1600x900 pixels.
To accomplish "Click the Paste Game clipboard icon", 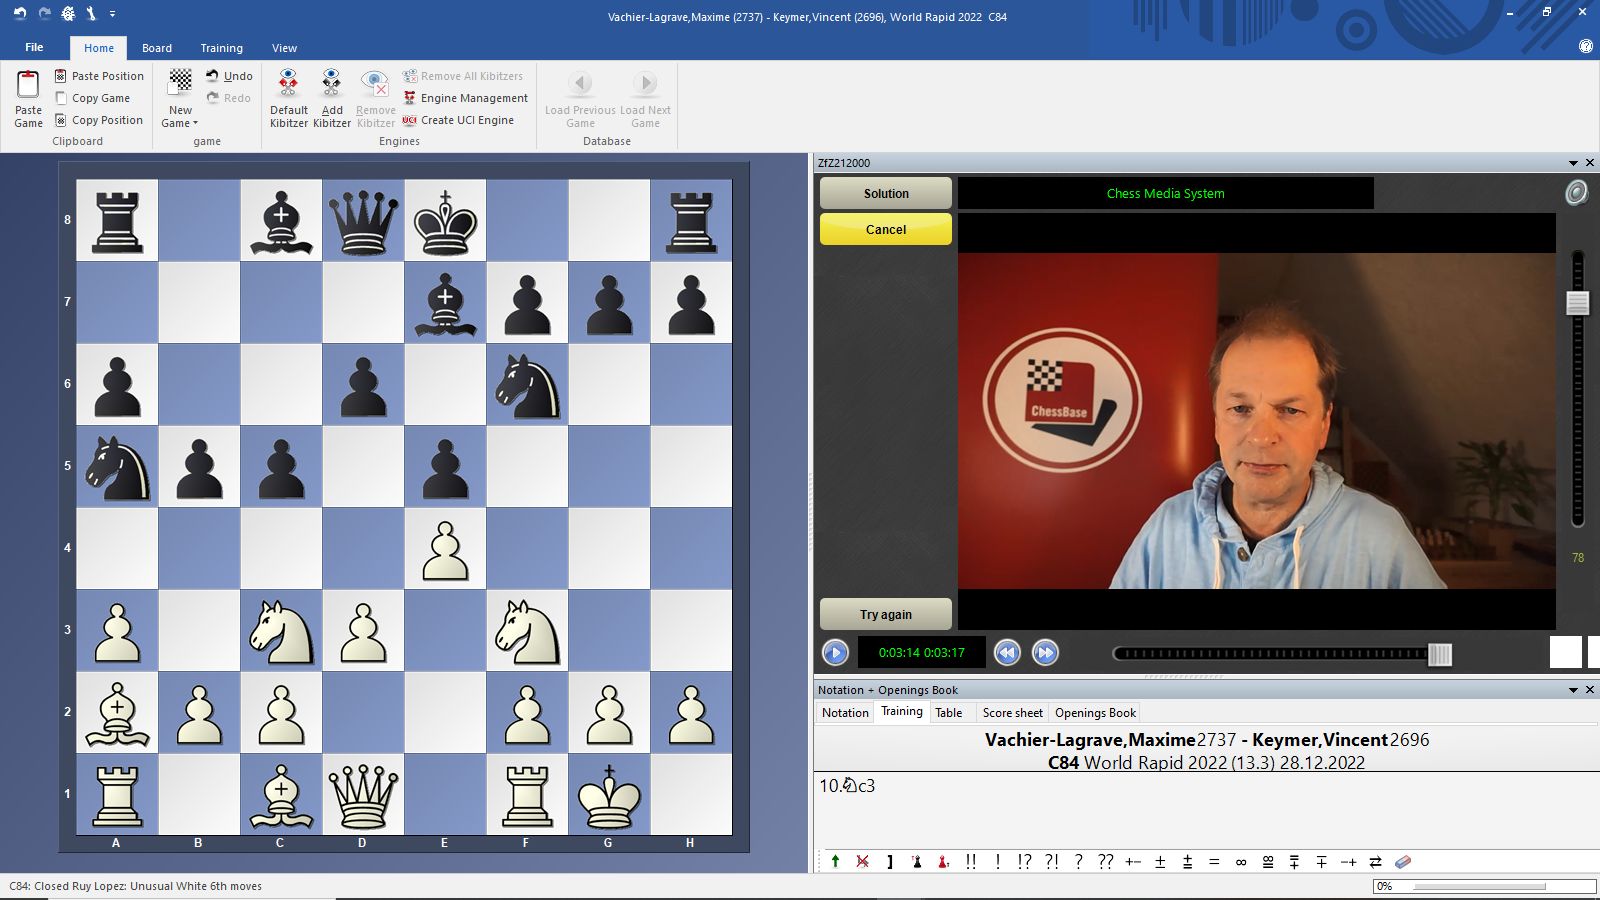I will tap(28, 86).
